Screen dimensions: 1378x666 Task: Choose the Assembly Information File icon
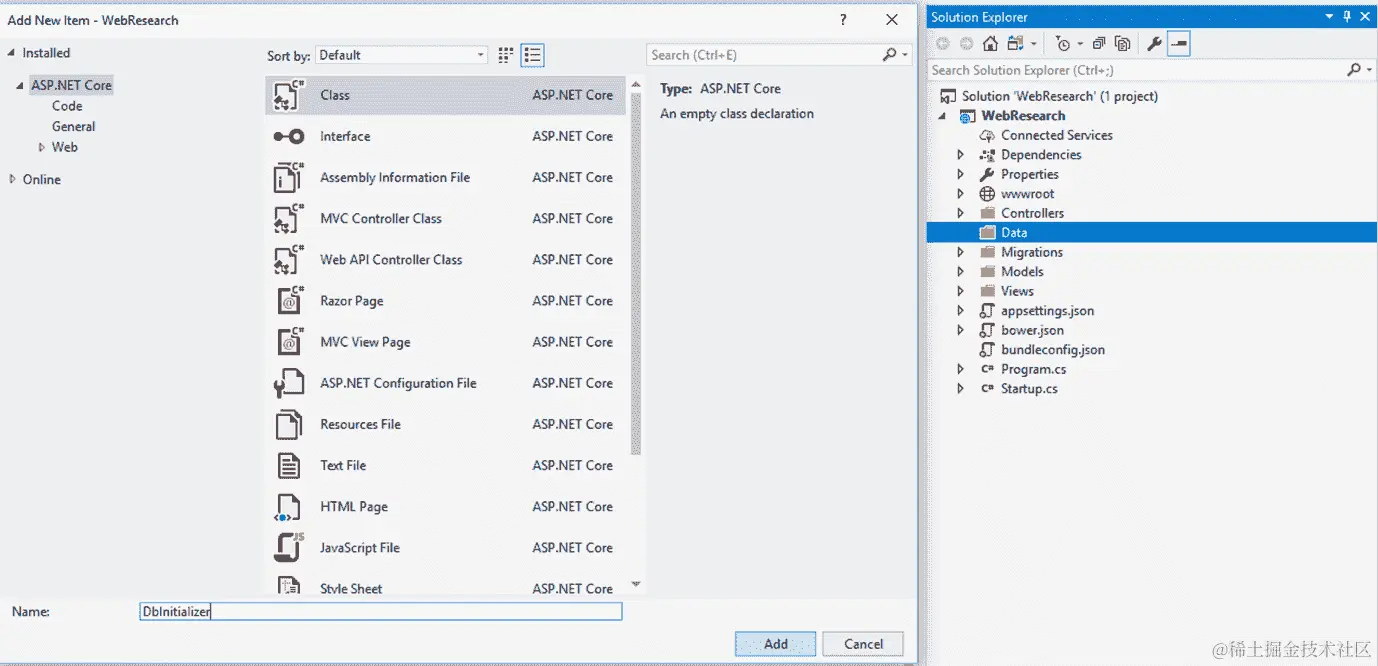coord(288,178)
